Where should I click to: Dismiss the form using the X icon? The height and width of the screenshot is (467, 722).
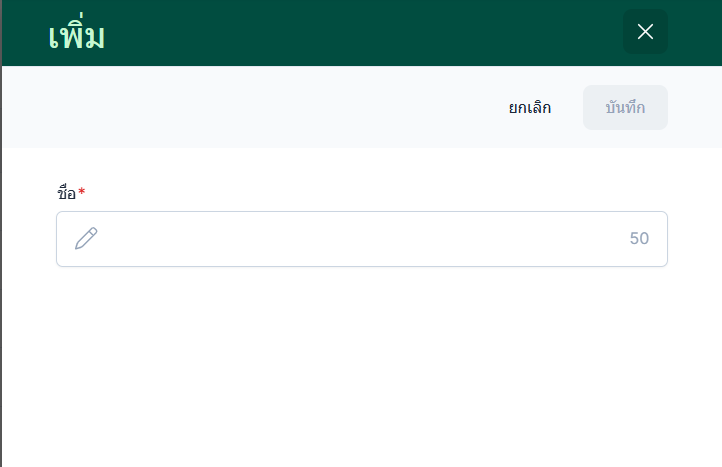pos(645,32)
